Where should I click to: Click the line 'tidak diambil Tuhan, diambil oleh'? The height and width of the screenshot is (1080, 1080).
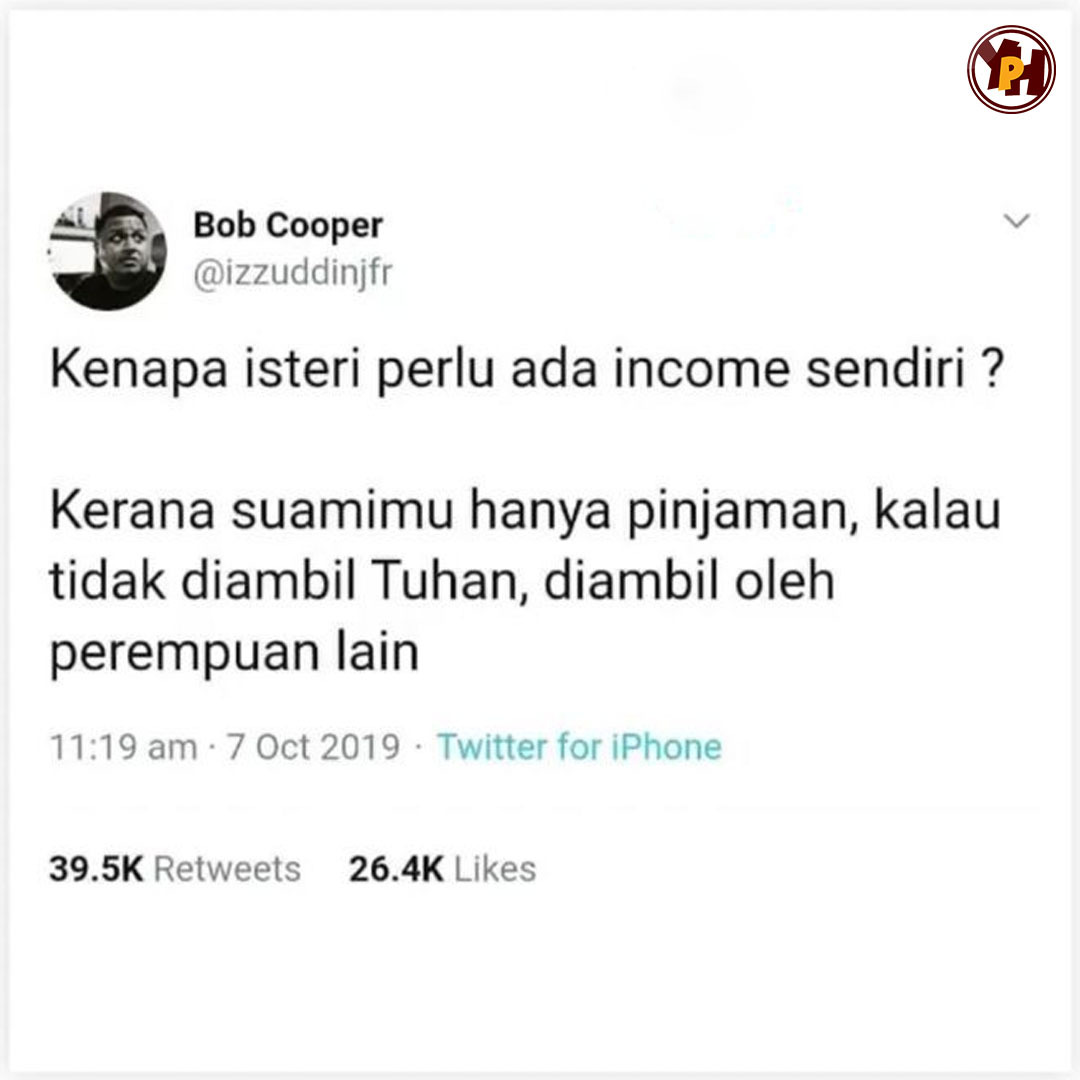pyautogui.click(x=442, y=581)
